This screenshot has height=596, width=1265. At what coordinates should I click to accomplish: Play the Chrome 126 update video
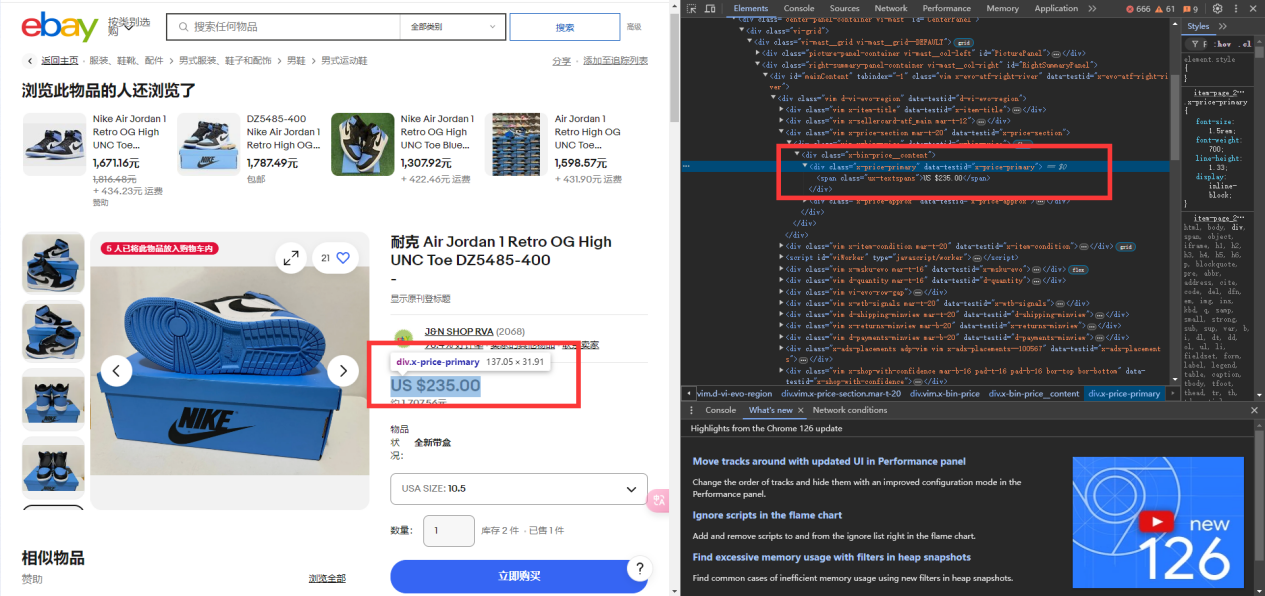coord(1158,522)
